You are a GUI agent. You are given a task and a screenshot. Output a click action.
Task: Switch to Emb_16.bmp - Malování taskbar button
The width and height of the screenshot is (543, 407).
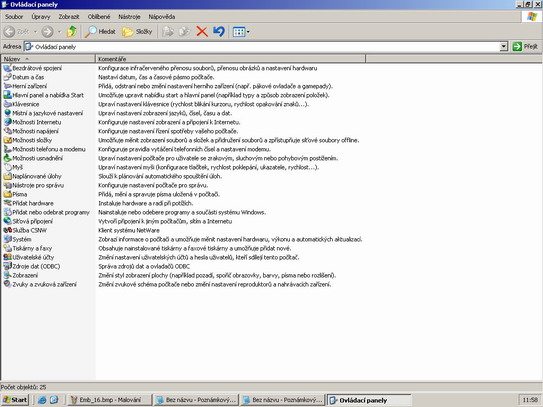click(109, 400)
